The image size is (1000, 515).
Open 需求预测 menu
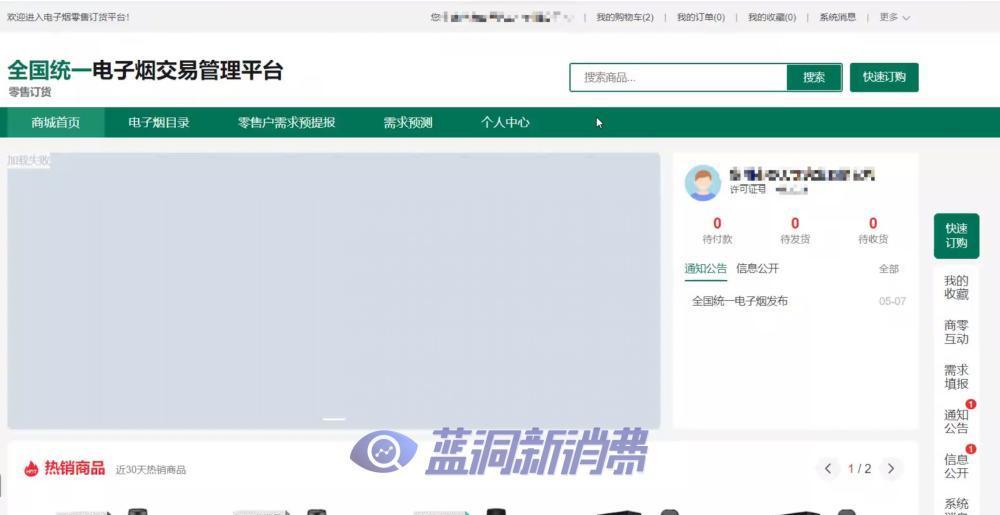tap(408, 122)
